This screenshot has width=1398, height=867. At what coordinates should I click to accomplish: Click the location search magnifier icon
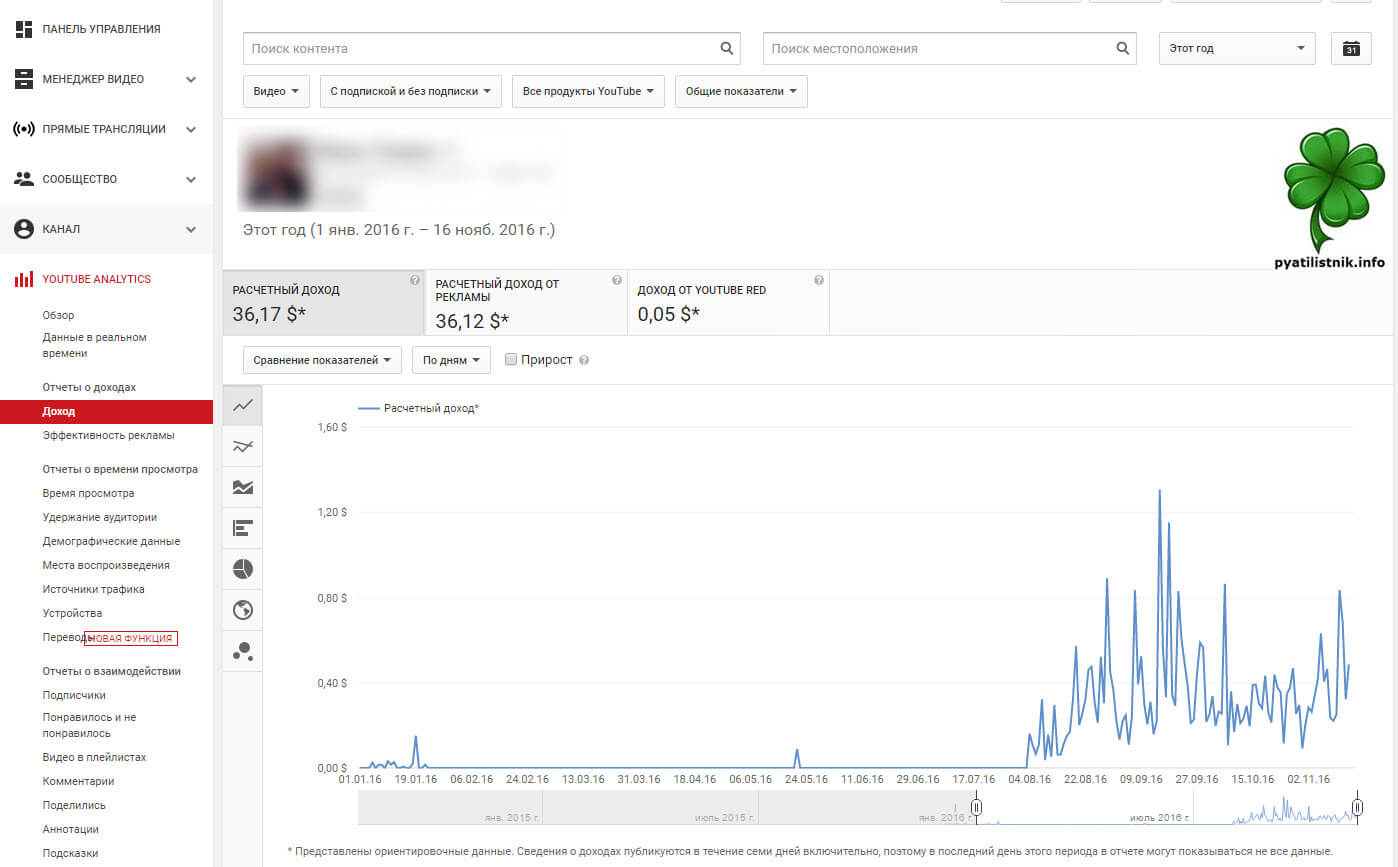1123,48
